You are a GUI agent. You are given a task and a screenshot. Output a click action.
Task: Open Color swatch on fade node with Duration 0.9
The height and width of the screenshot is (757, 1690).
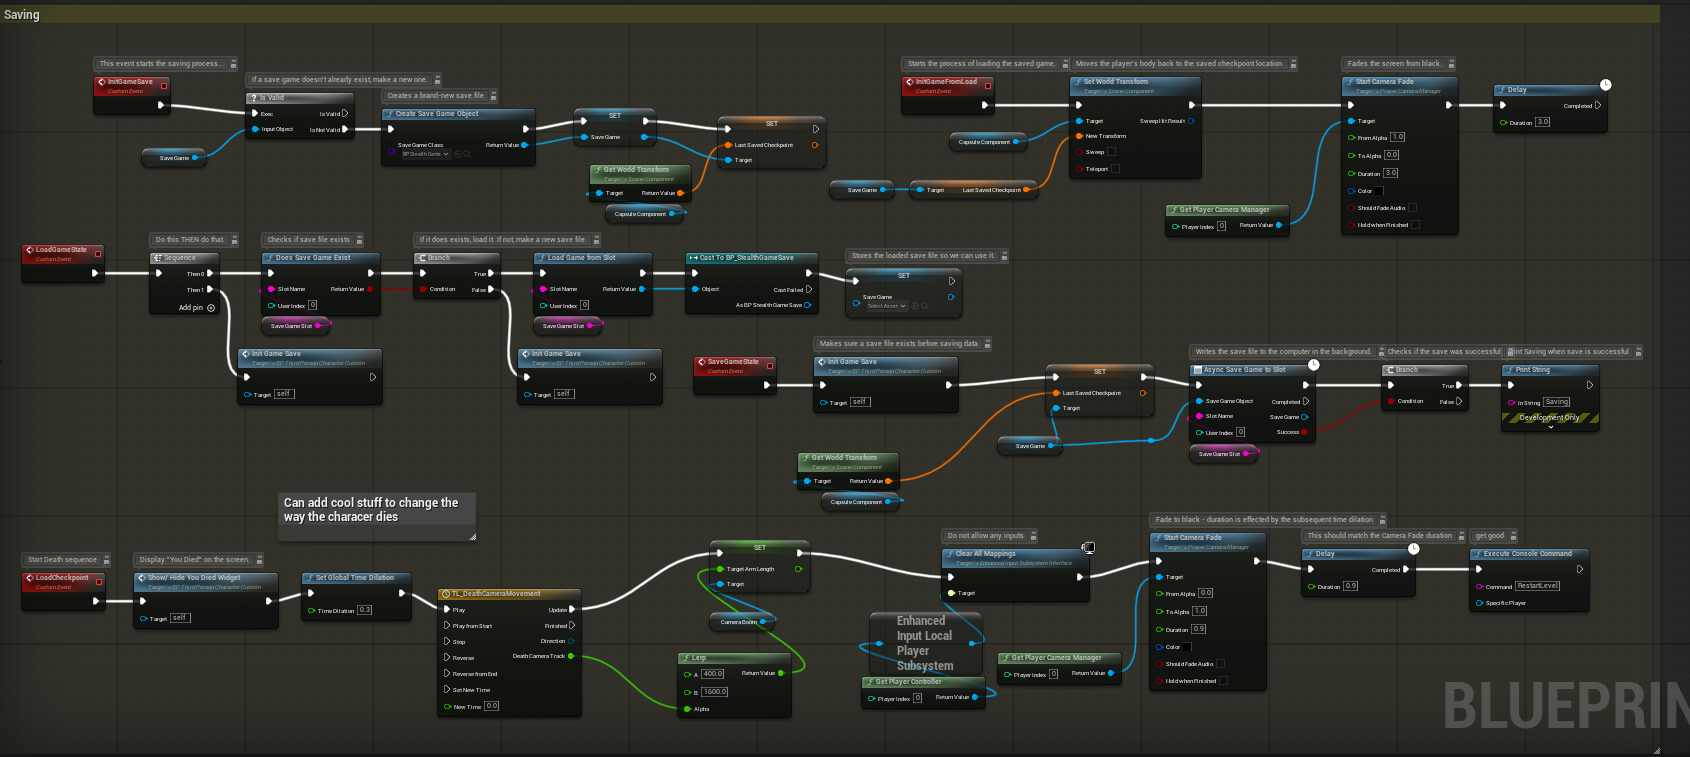[x=1187, y=647]
